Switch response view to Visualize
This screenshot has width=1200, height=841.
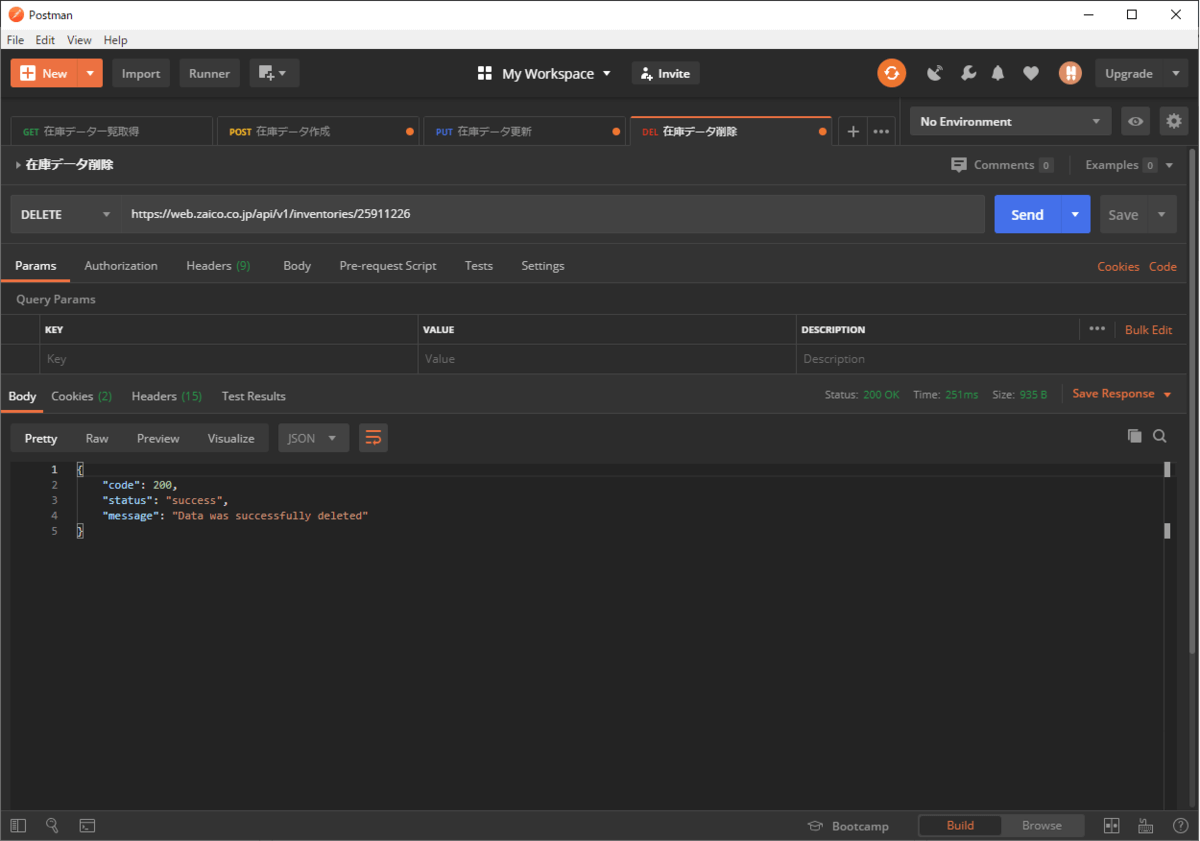(231, 438)
